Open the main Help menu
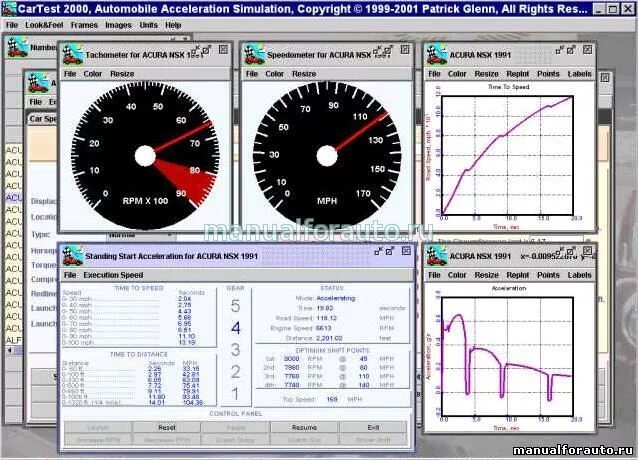This screenshot has height=460, width=638. tap(173, 25)
